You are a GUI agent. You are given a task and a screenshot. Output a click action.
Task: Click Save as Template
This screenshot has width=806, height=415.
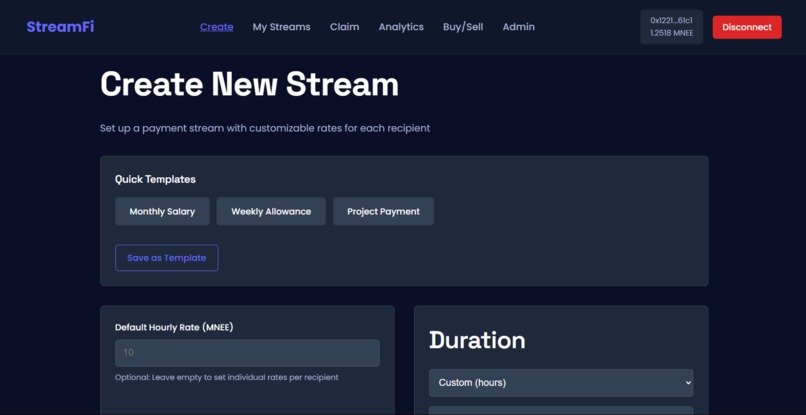[x=167, y=258]
